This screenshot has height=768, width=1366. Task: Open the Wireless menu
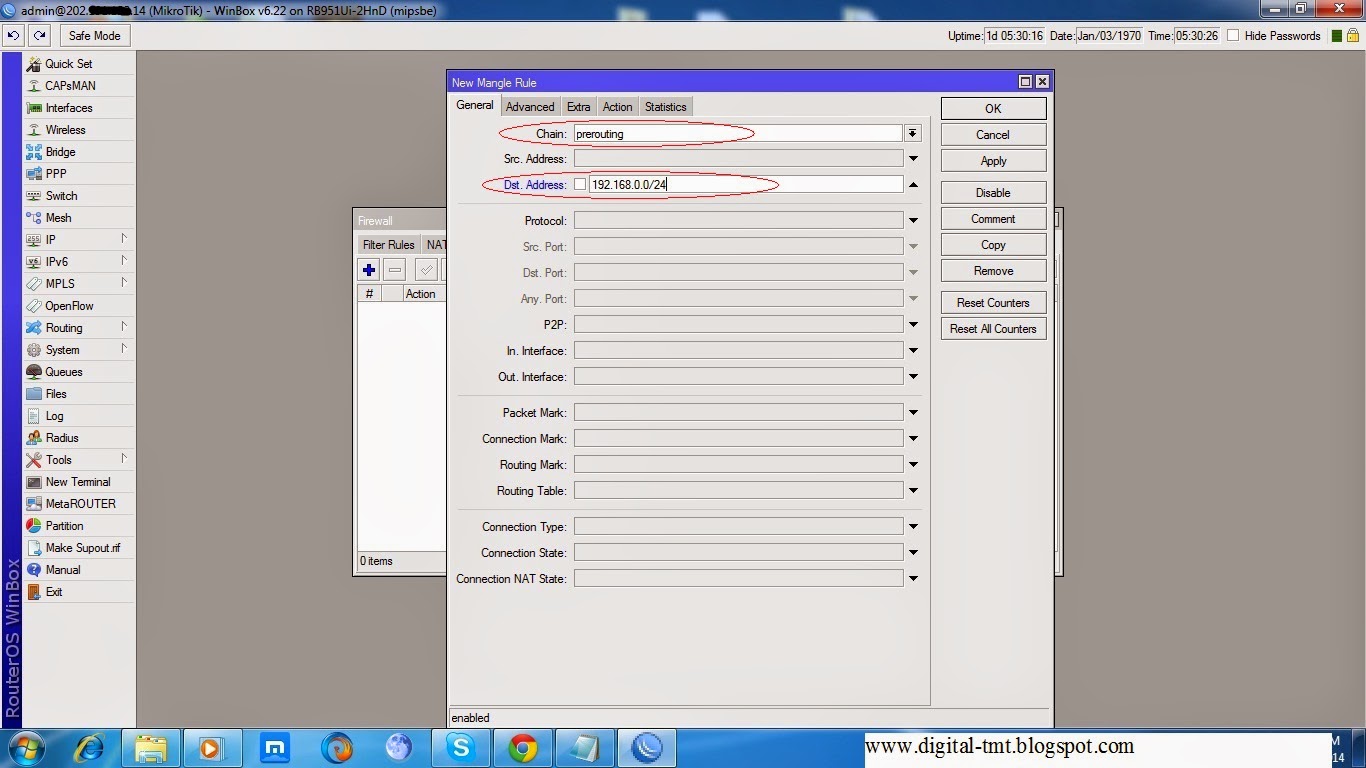point(79,129)
